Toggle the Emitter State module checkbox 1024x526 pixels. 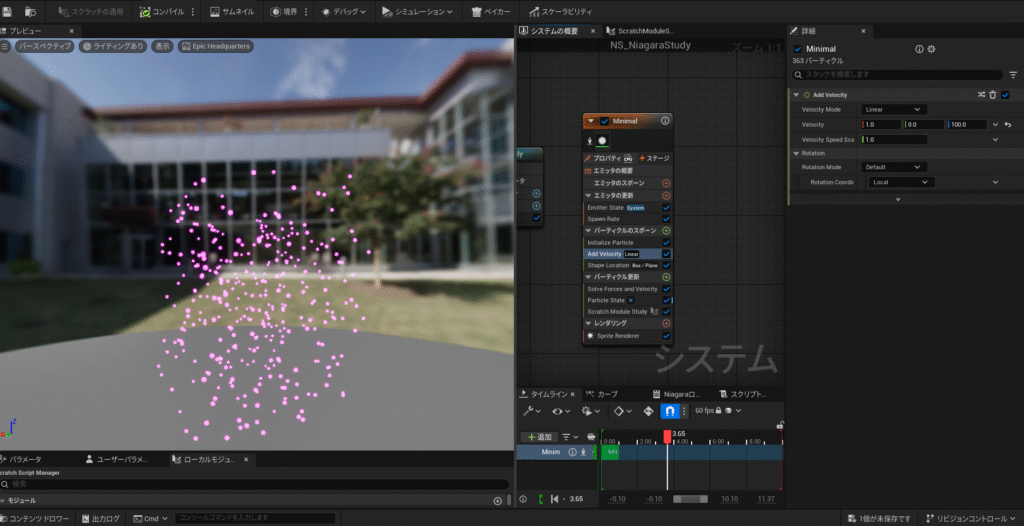tap(666, 208)
